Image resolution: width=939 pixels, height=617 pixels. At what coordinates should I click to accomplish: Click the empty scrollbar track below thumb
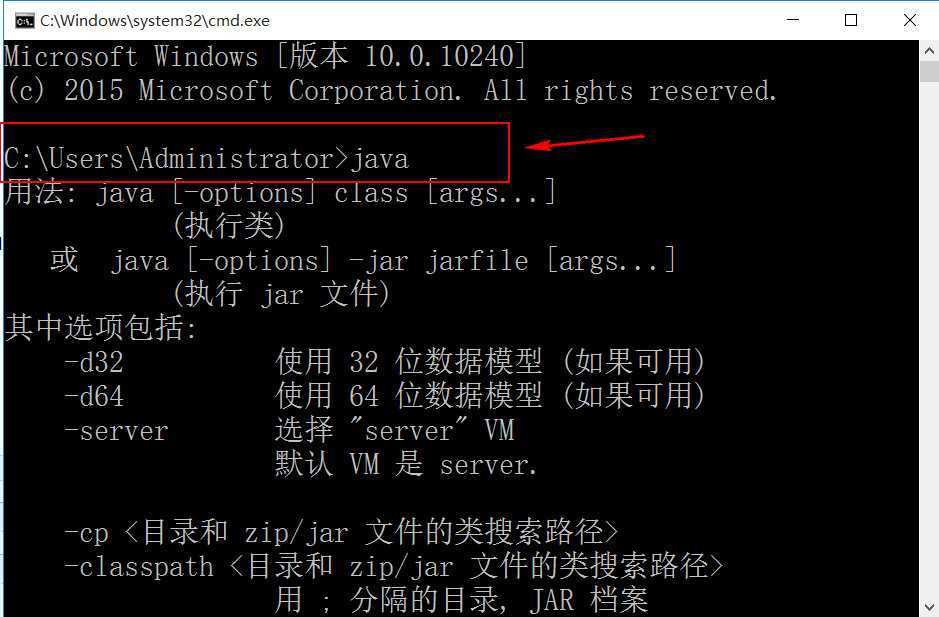pos(929,339)
